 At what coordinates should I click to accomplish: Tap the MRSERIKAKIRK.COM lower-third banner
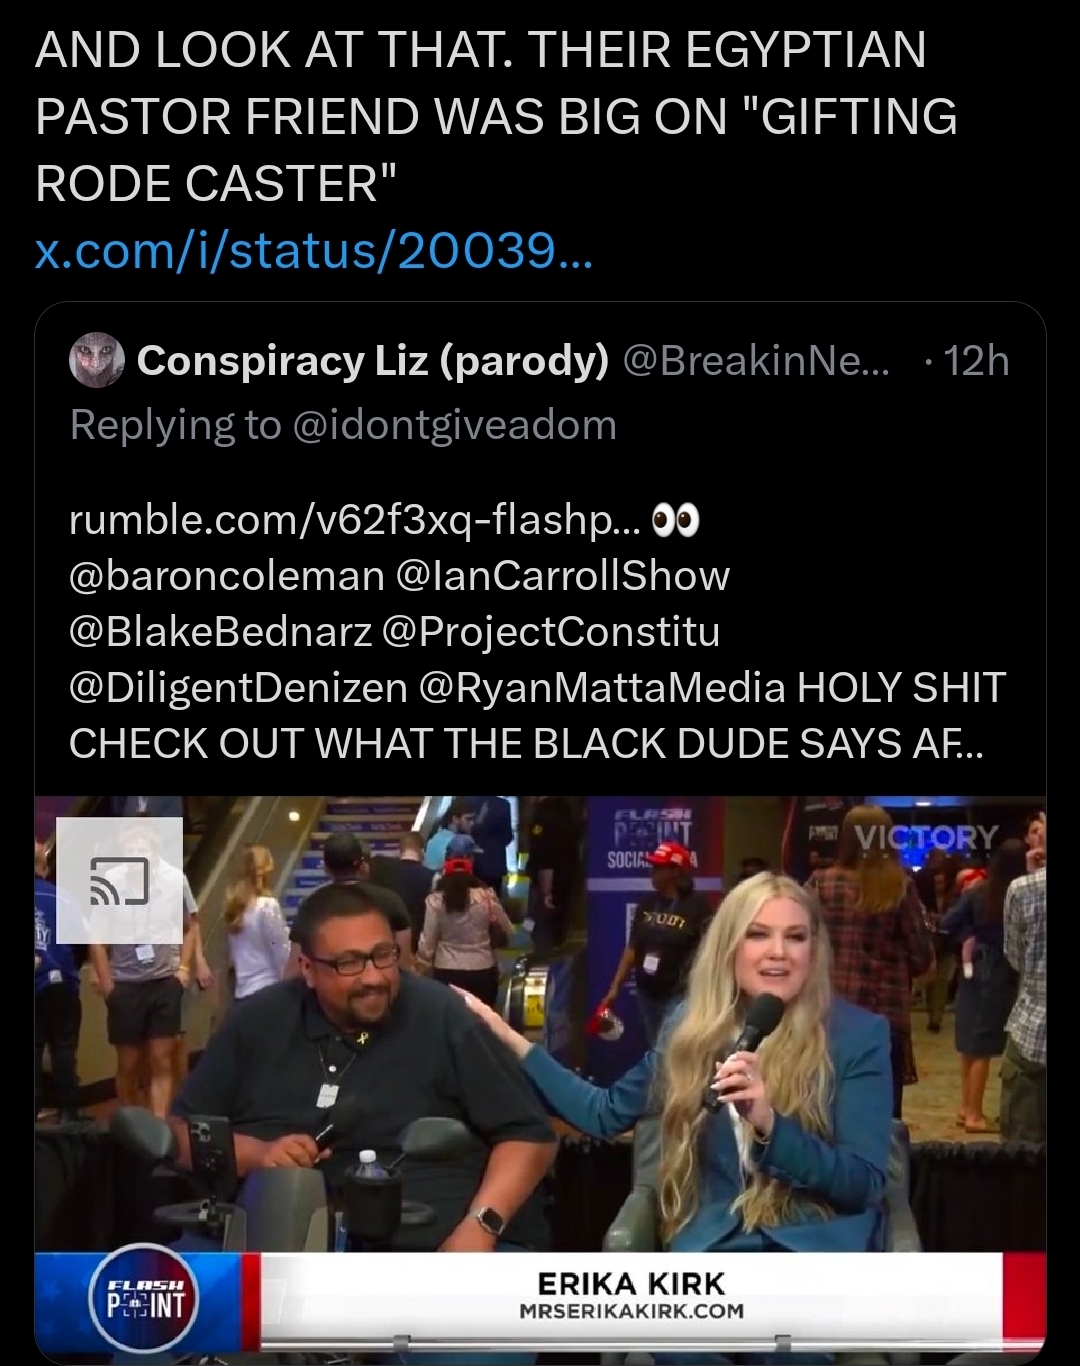[x=632, y=1297]
